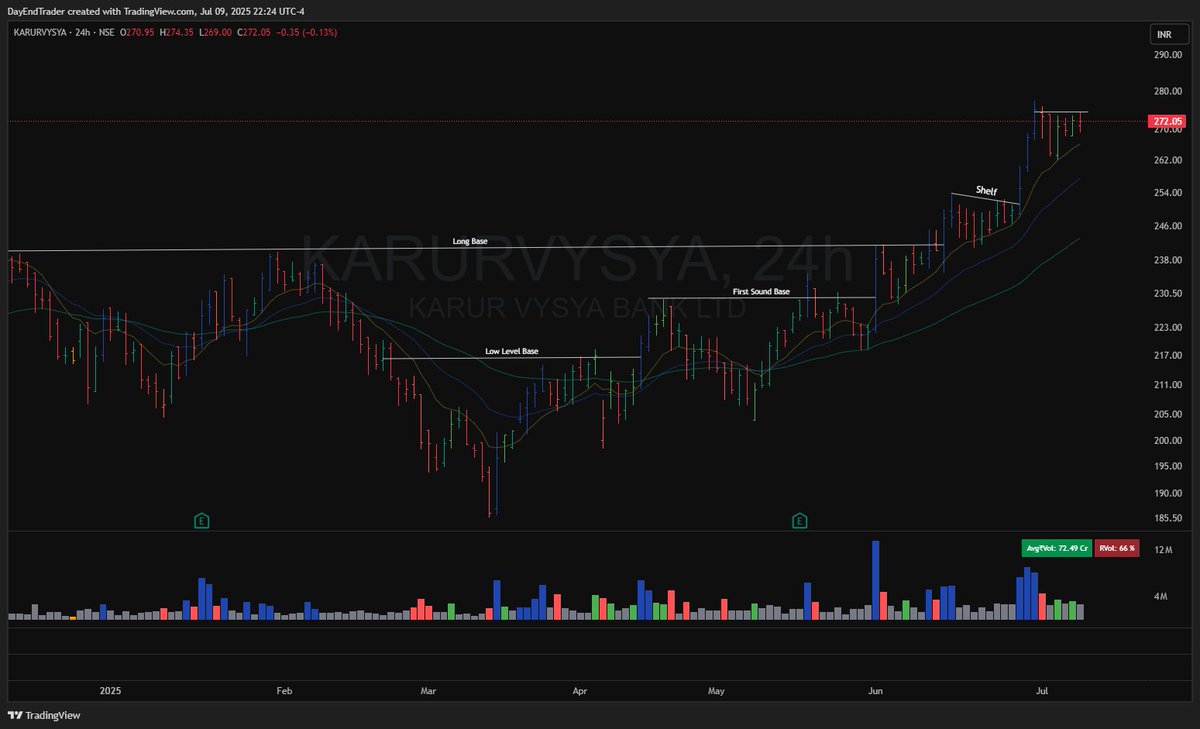1200x729 pixels.
Task: Click the 280.00 price axis label
Action: coord(1167,92)
